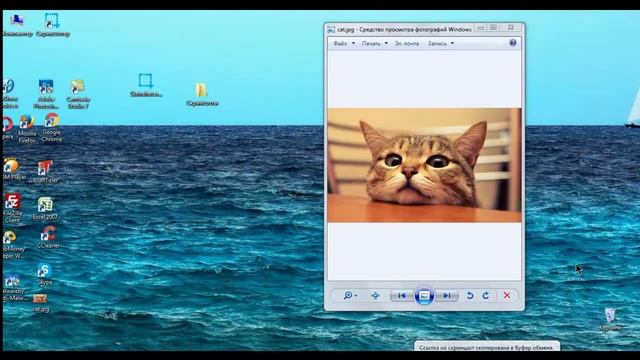The height and width of the screenshot is (360, 640).
Task: Select the Google Chrome shortcut
Action: coord(52,127)
